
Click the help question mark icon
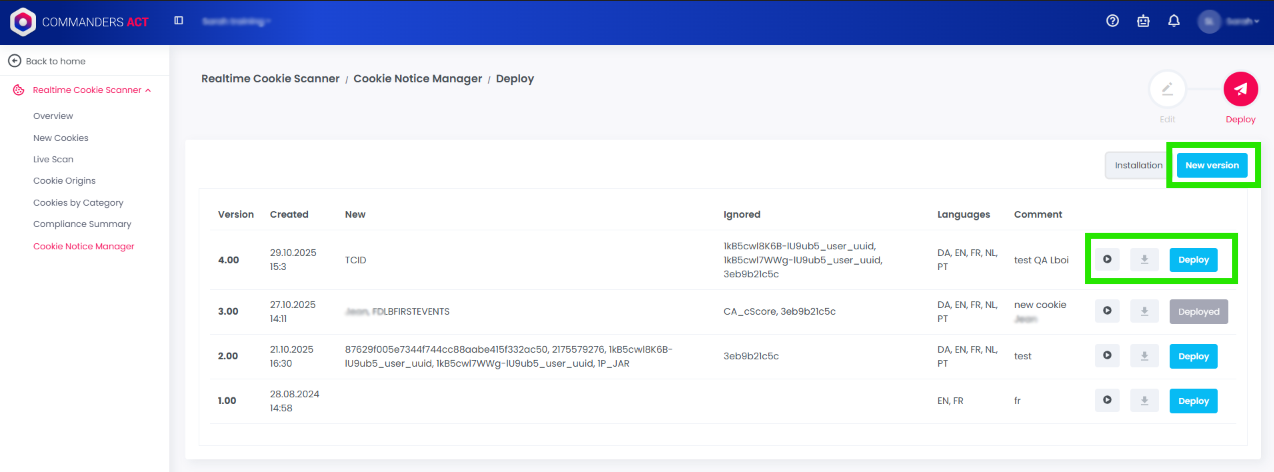1112,21
